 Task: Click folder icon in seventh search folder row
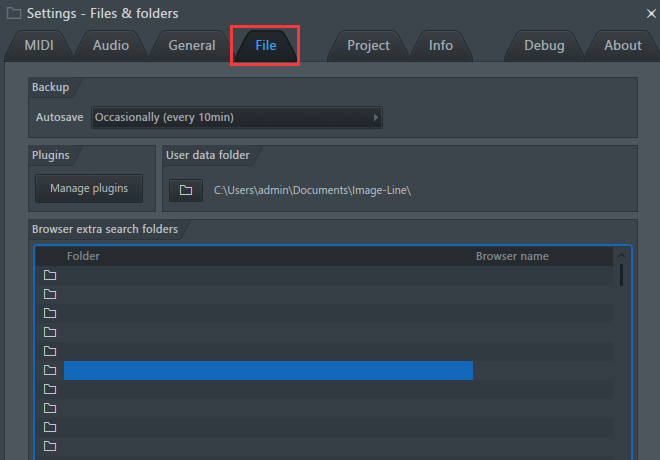coord(50,389)
